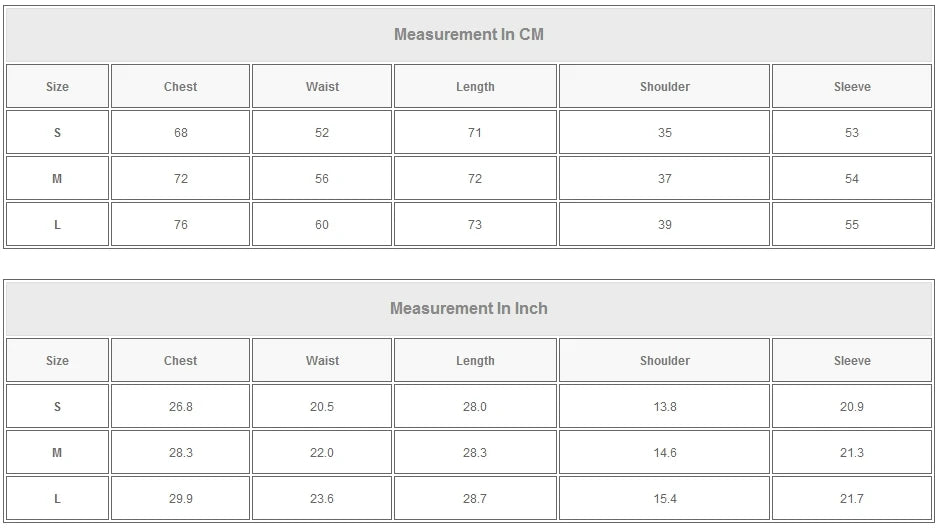The height and width of the screenshot is (531, 940).
Task: Select the M size label in the CM table
Action: [57, 179]
